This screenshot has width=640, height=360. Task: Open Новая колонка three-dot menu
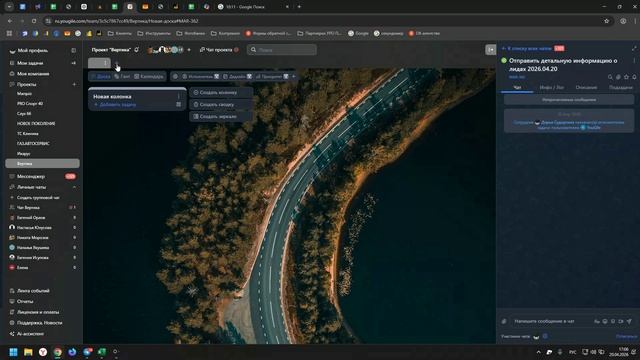178,97
